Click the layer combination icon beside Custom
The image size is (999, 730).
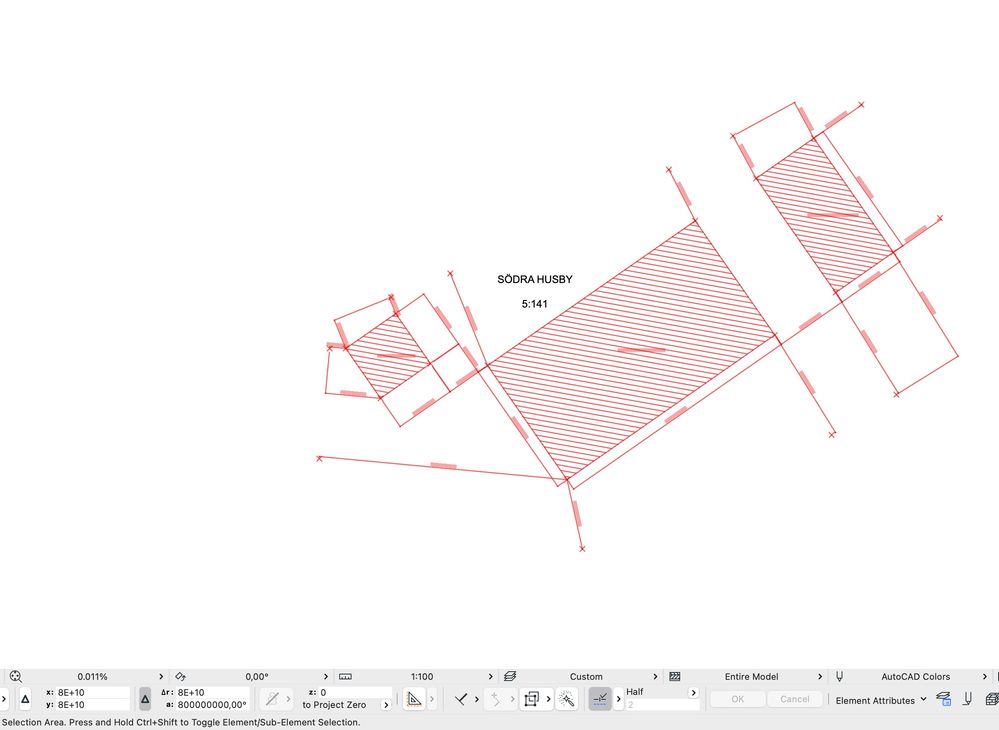click(510, 676)
